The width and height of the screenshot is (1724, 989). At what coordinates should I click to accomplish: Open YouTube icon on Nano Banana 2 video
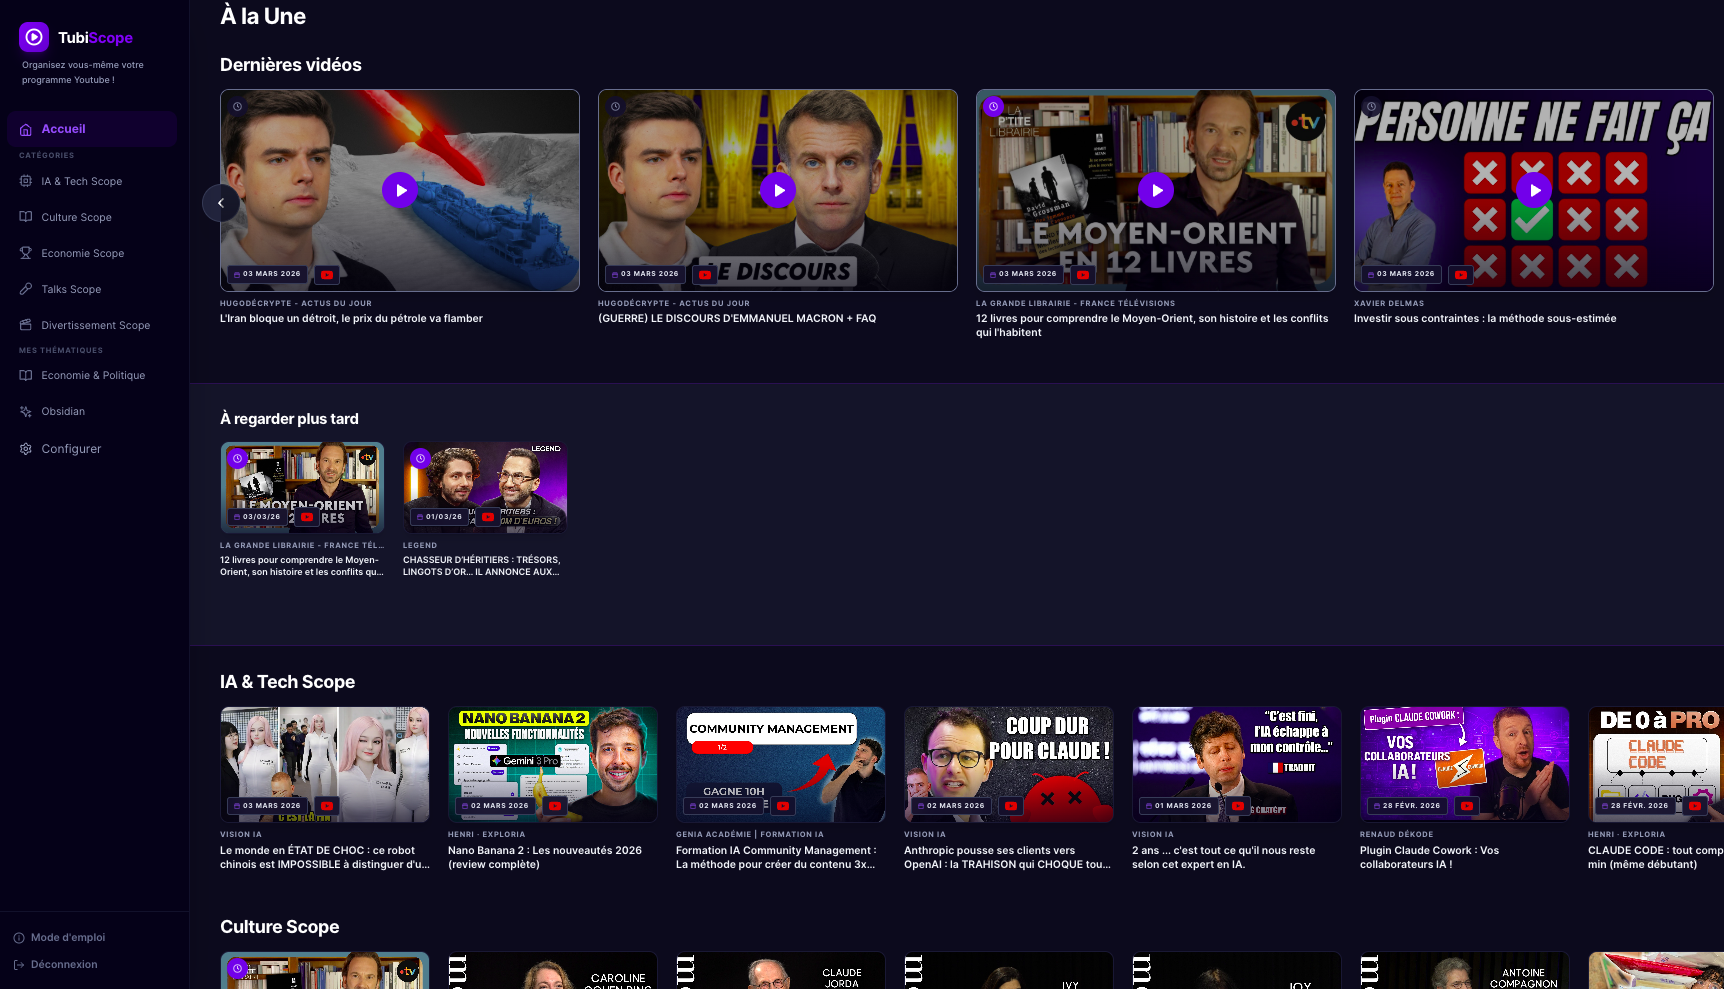coord(555,806)
